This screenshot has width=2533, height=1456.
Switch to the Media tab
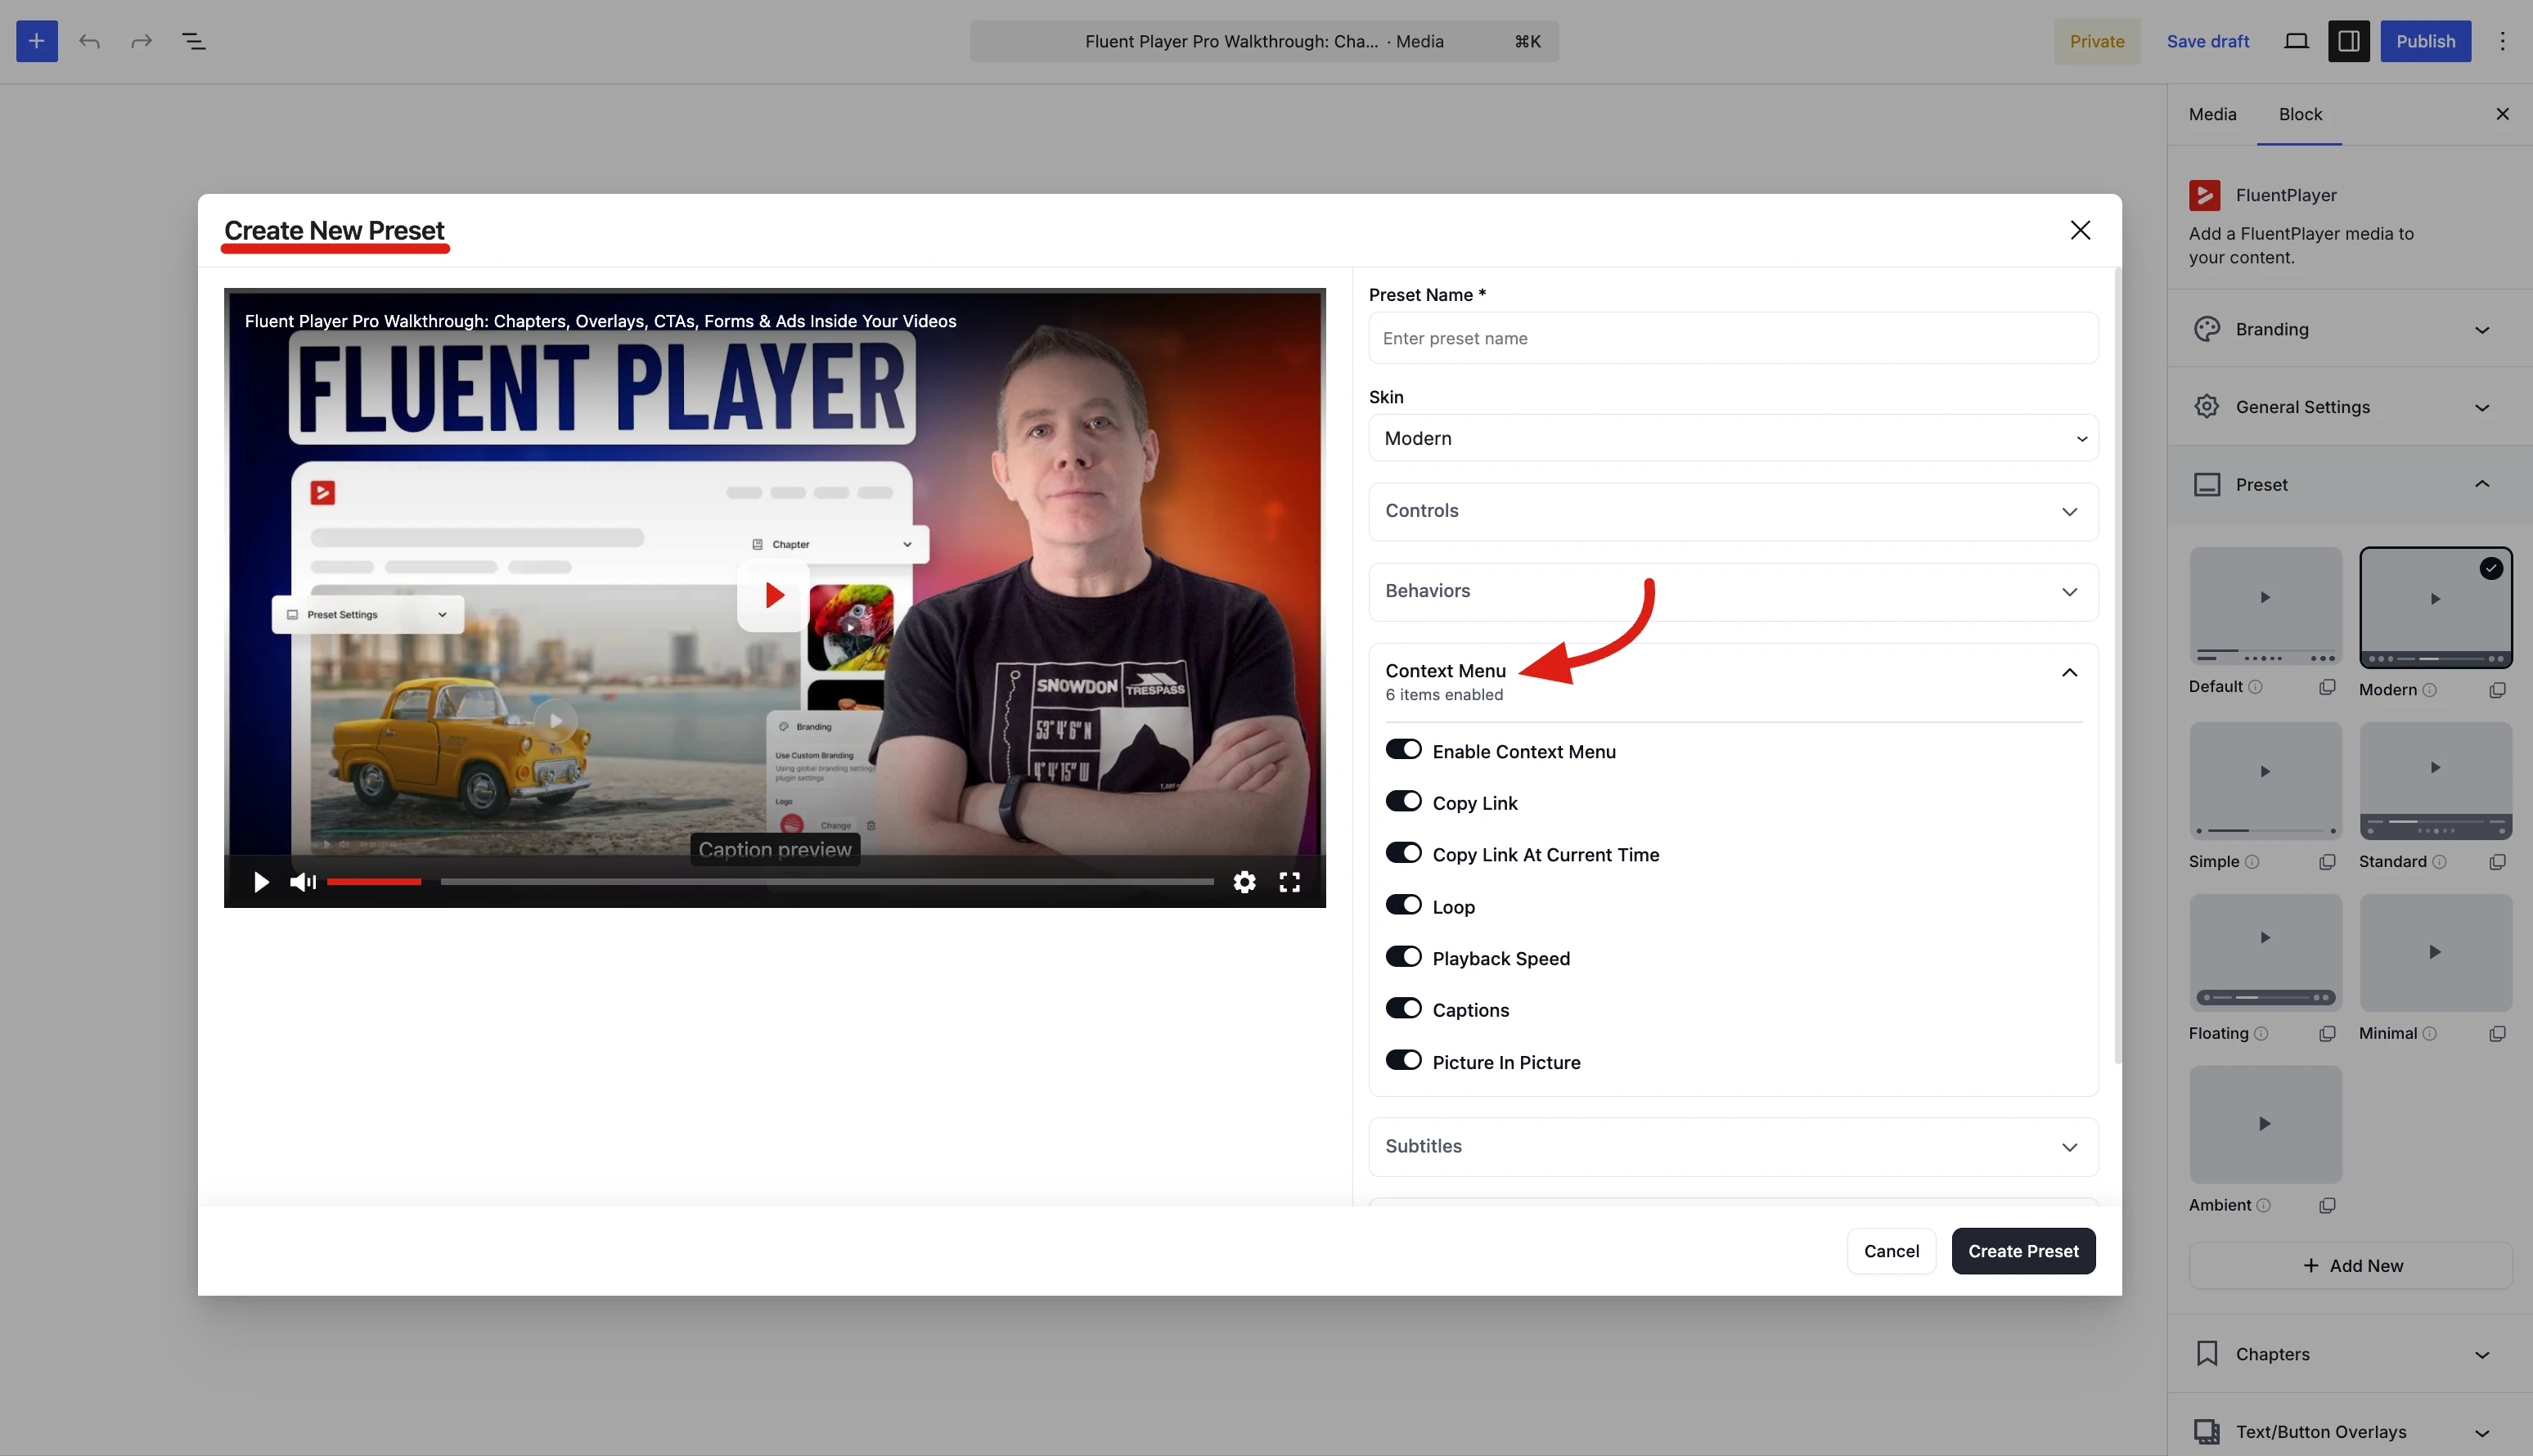coord(2212,114)
